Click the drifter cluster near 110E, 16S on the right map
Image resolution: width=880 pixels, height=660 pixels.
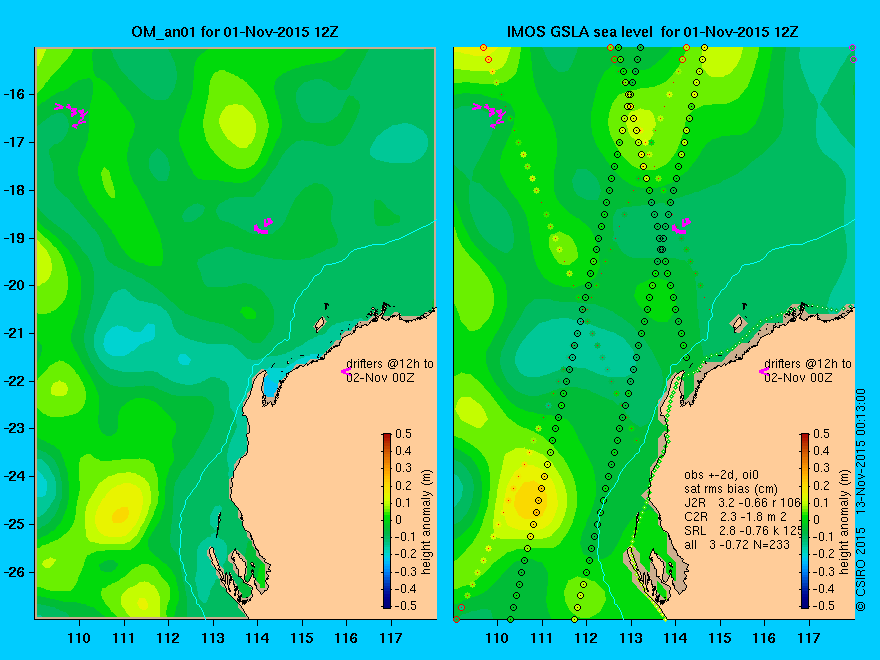pos(489,114)
